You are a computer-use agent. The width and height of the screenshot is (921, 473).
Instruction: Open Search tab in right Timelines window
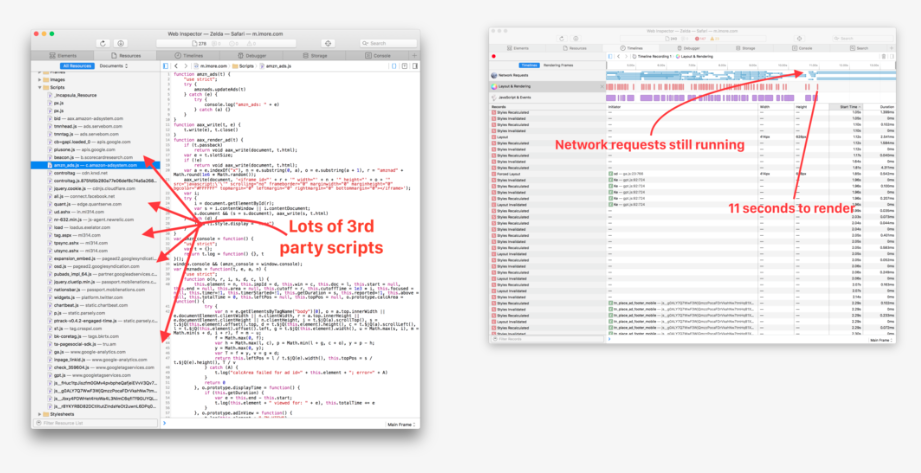(x=859, y=48)
